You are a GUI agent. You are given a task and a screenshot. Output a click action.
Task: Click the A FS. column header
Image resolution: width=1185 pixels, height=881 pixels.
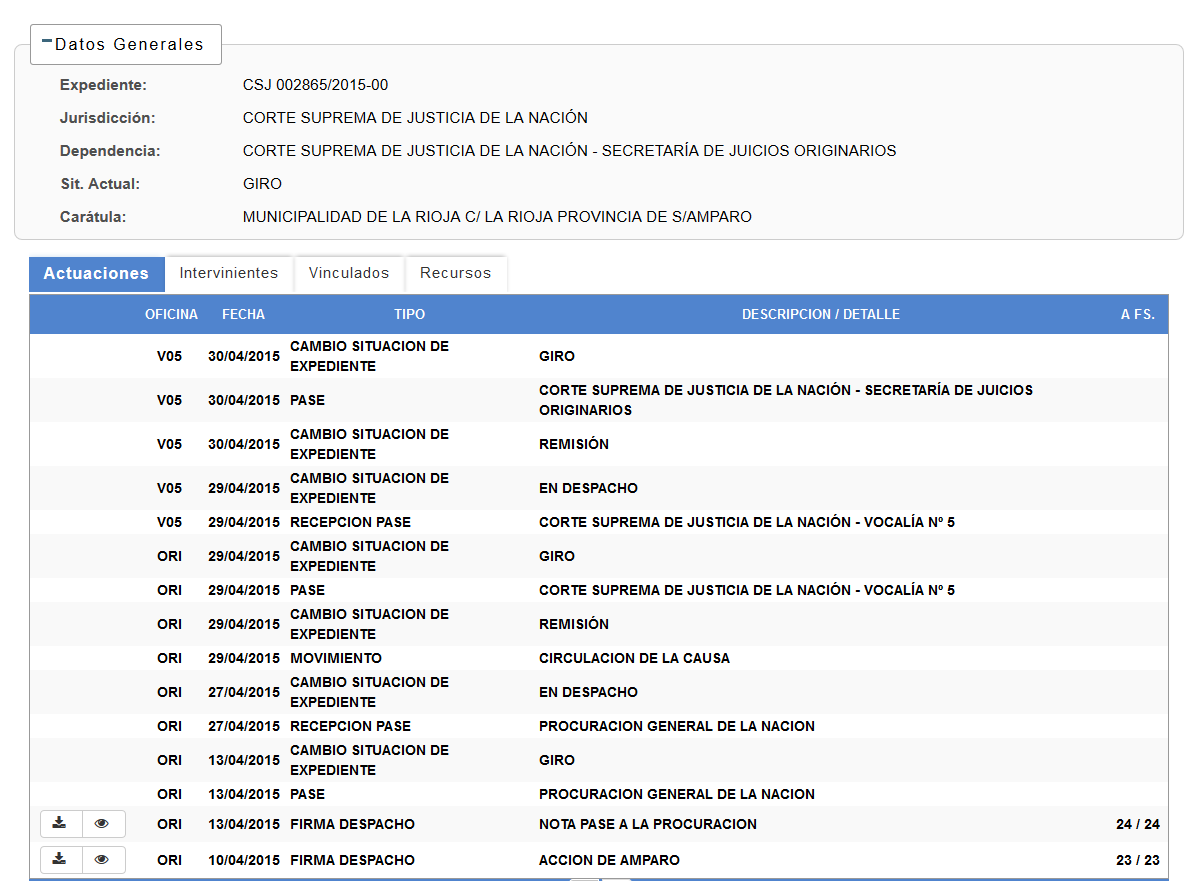[x=1137, y=314]
